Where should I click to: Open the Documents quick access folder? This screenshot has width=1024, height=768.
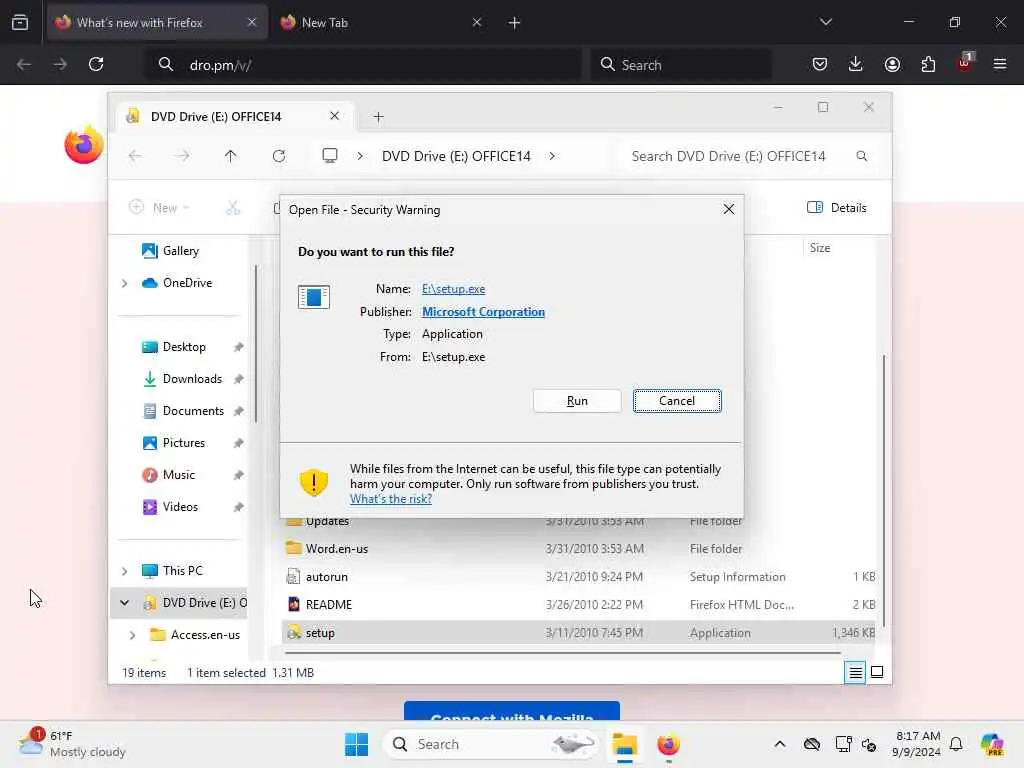tap(193, 411)
